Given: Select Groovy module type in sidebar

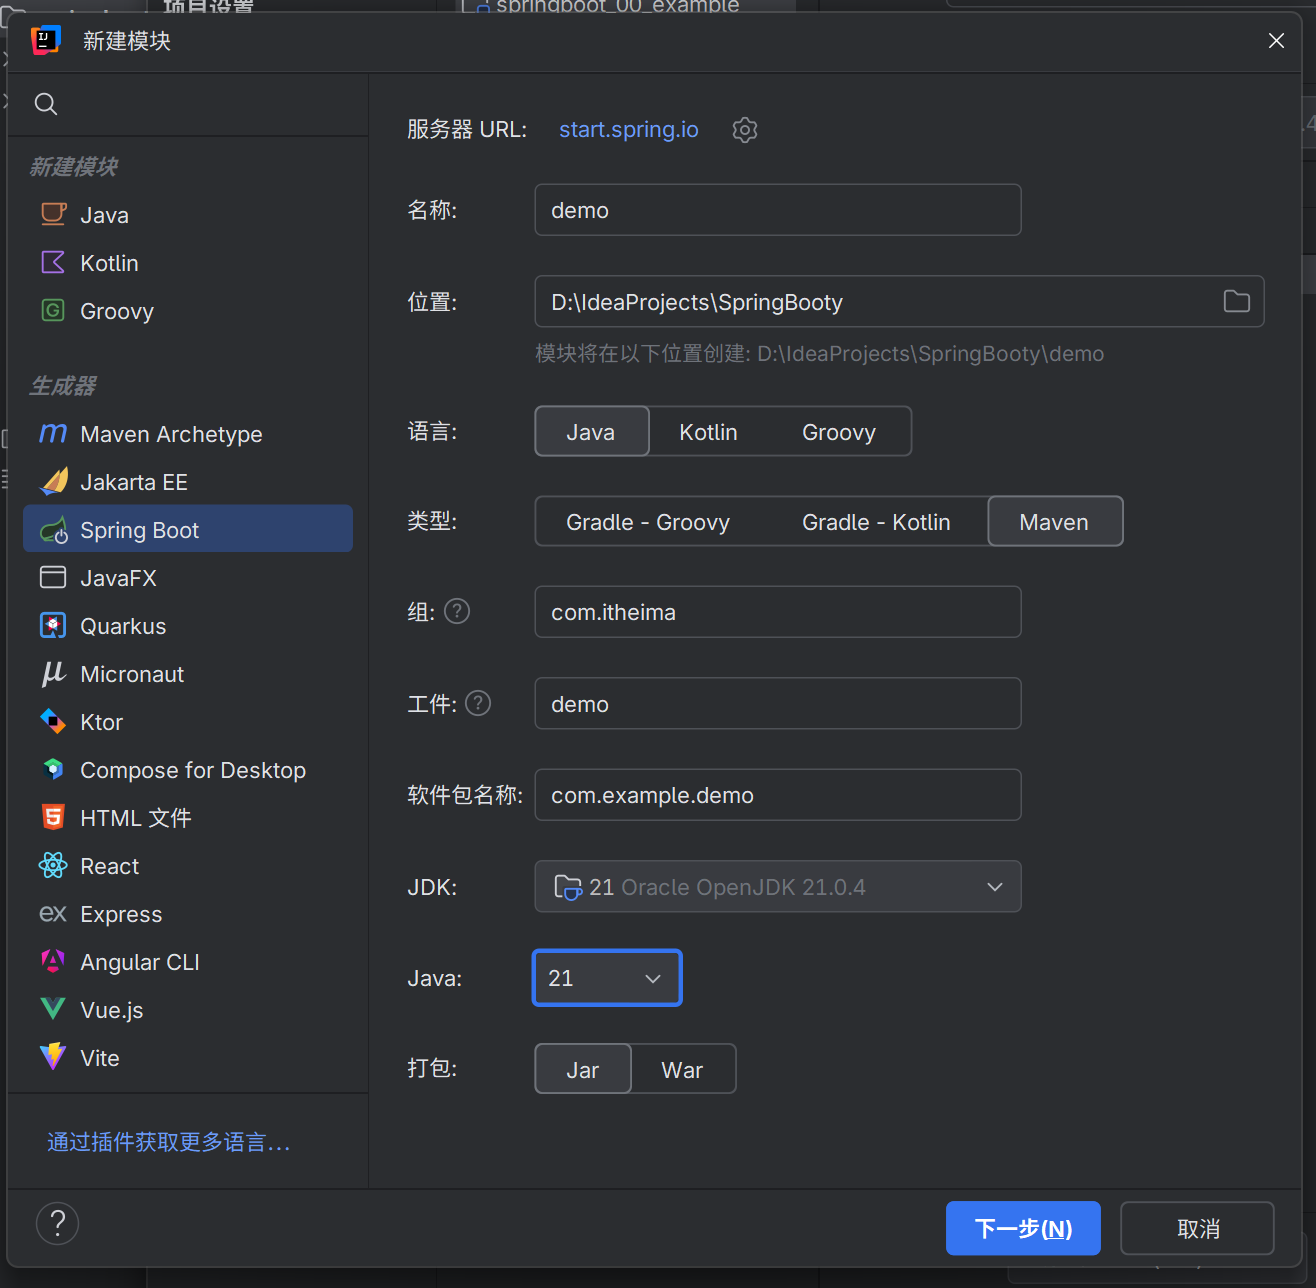Looking at the screenshot, I should click(x=188, y=311).
